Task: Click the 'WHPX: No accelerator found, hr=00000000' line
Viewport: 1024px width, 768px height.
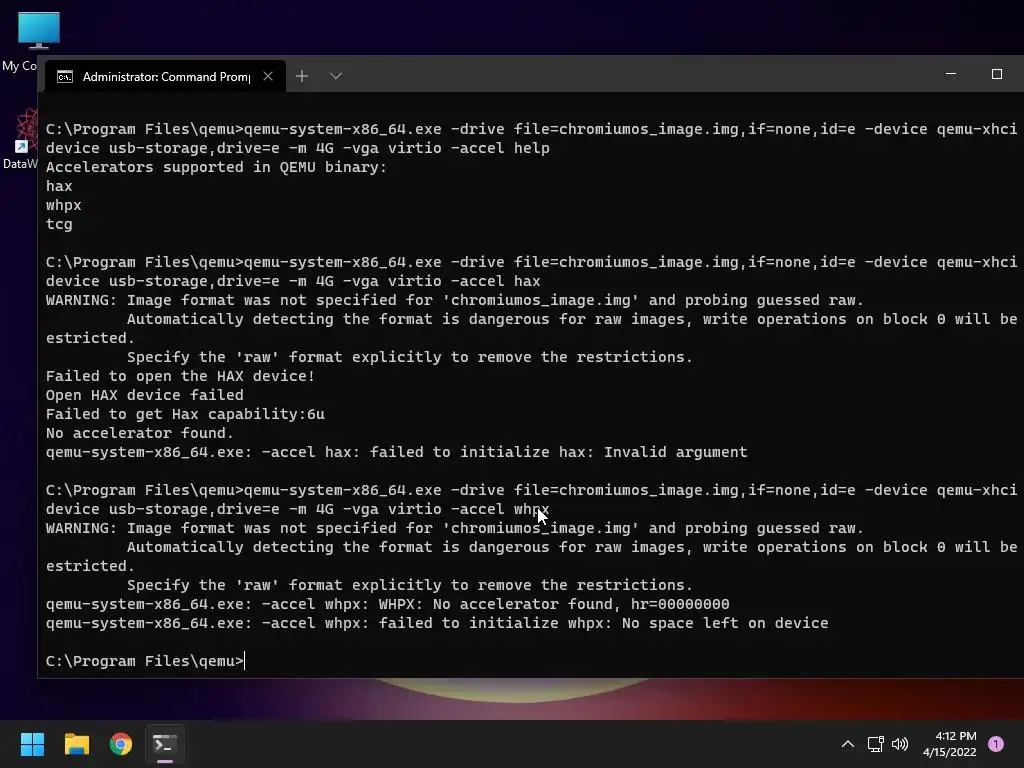Action: click(x=387, y=604)
